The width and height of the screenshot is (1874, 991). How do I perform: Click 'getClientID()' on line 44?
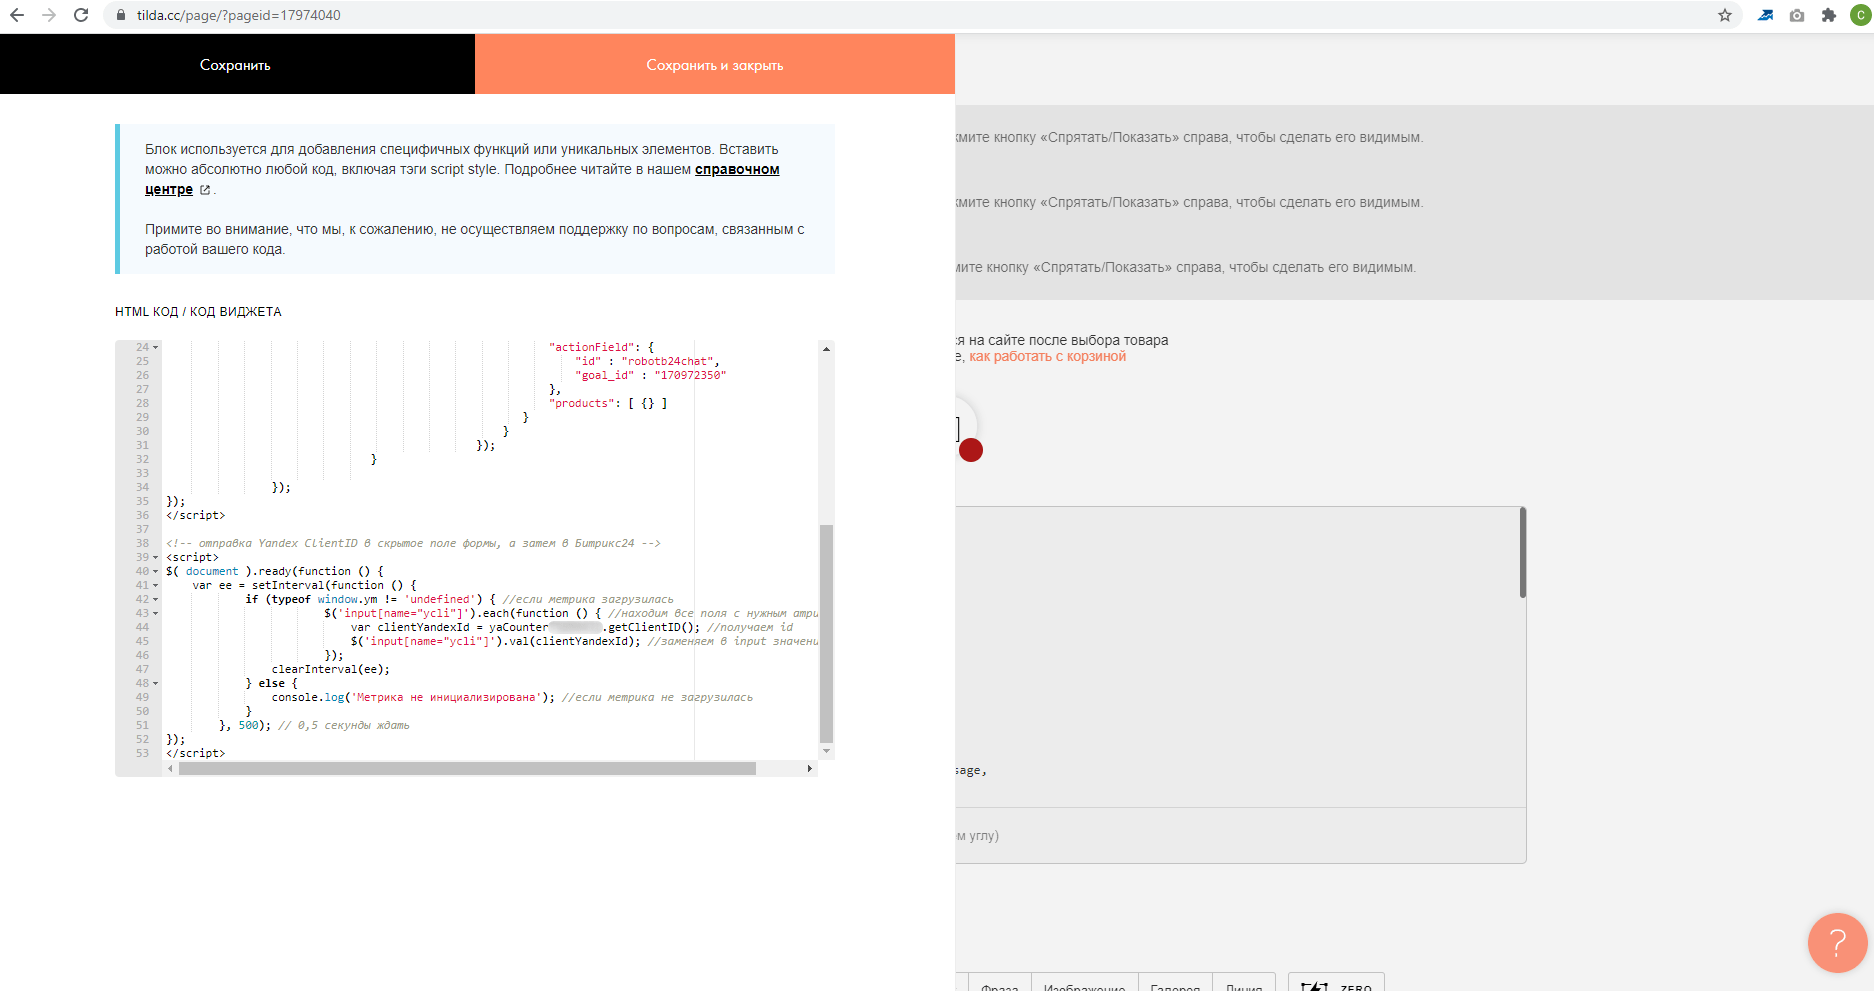pos(651,627)
